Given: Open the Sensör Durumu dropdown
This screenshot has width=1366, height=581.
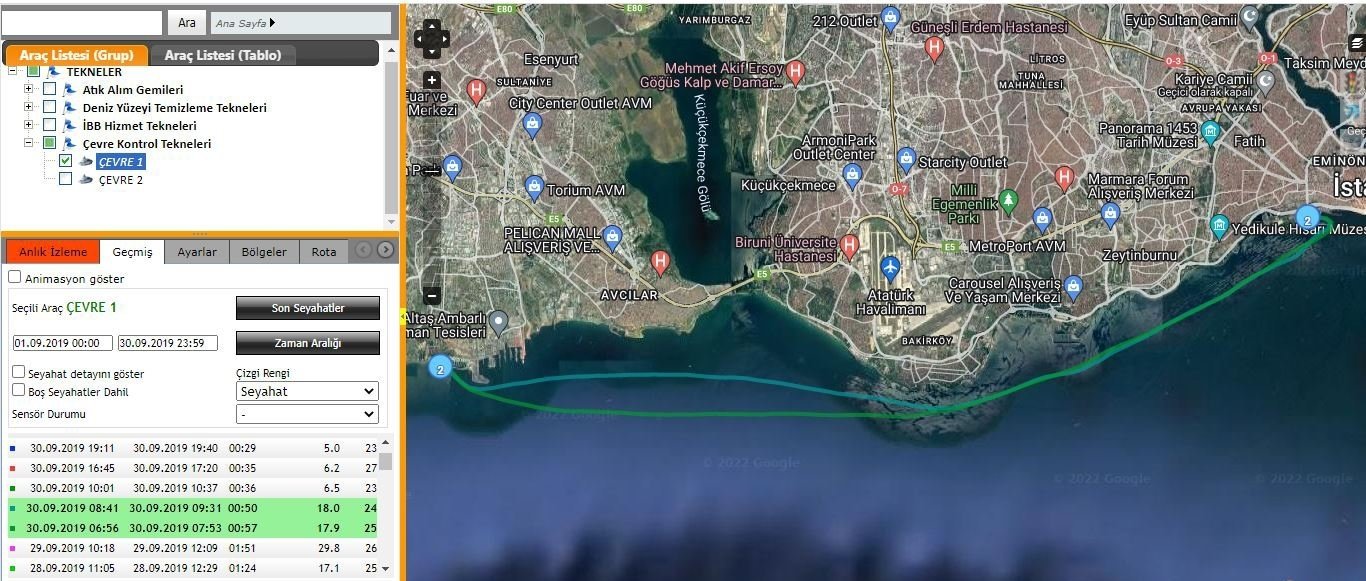Looking at the screenshot, I should (307, 414).
